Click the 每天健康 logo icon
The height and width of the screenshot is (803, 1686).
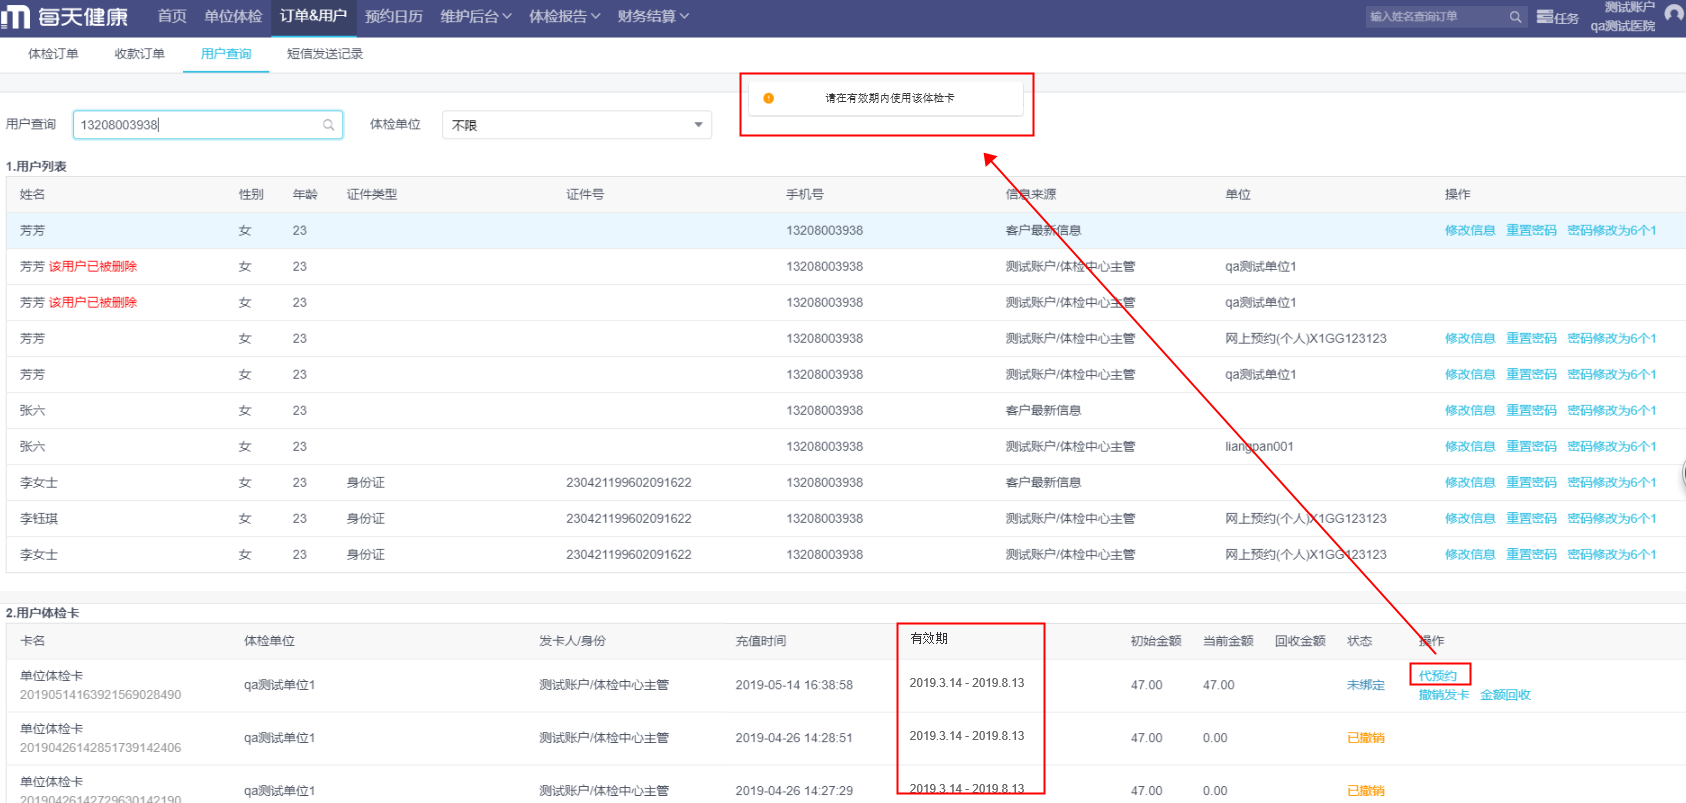coord(15,17)
